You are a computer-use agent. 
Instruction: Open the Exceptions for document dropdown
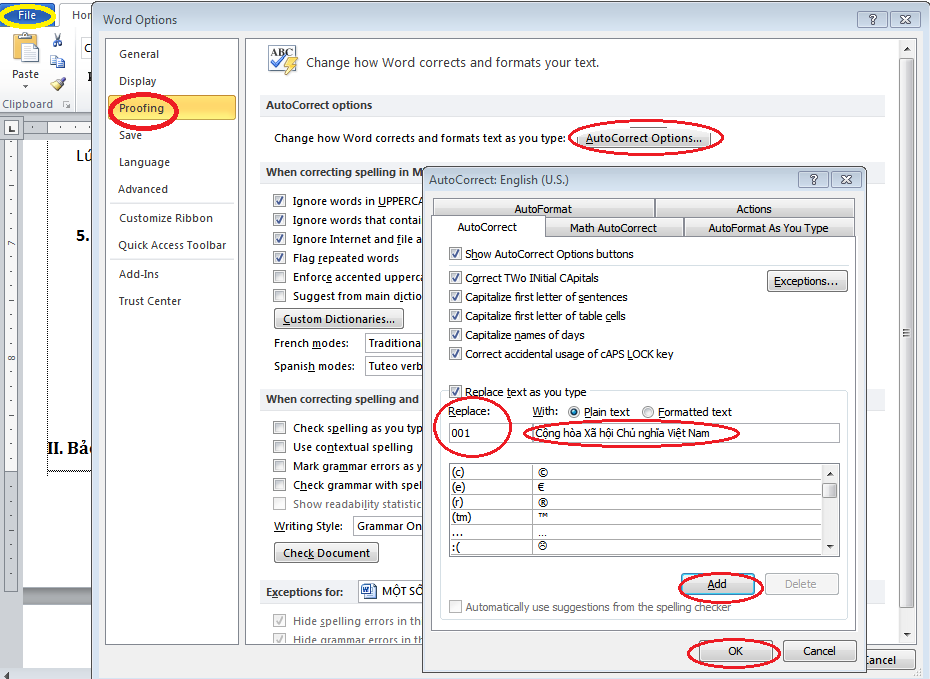point(391,591)
